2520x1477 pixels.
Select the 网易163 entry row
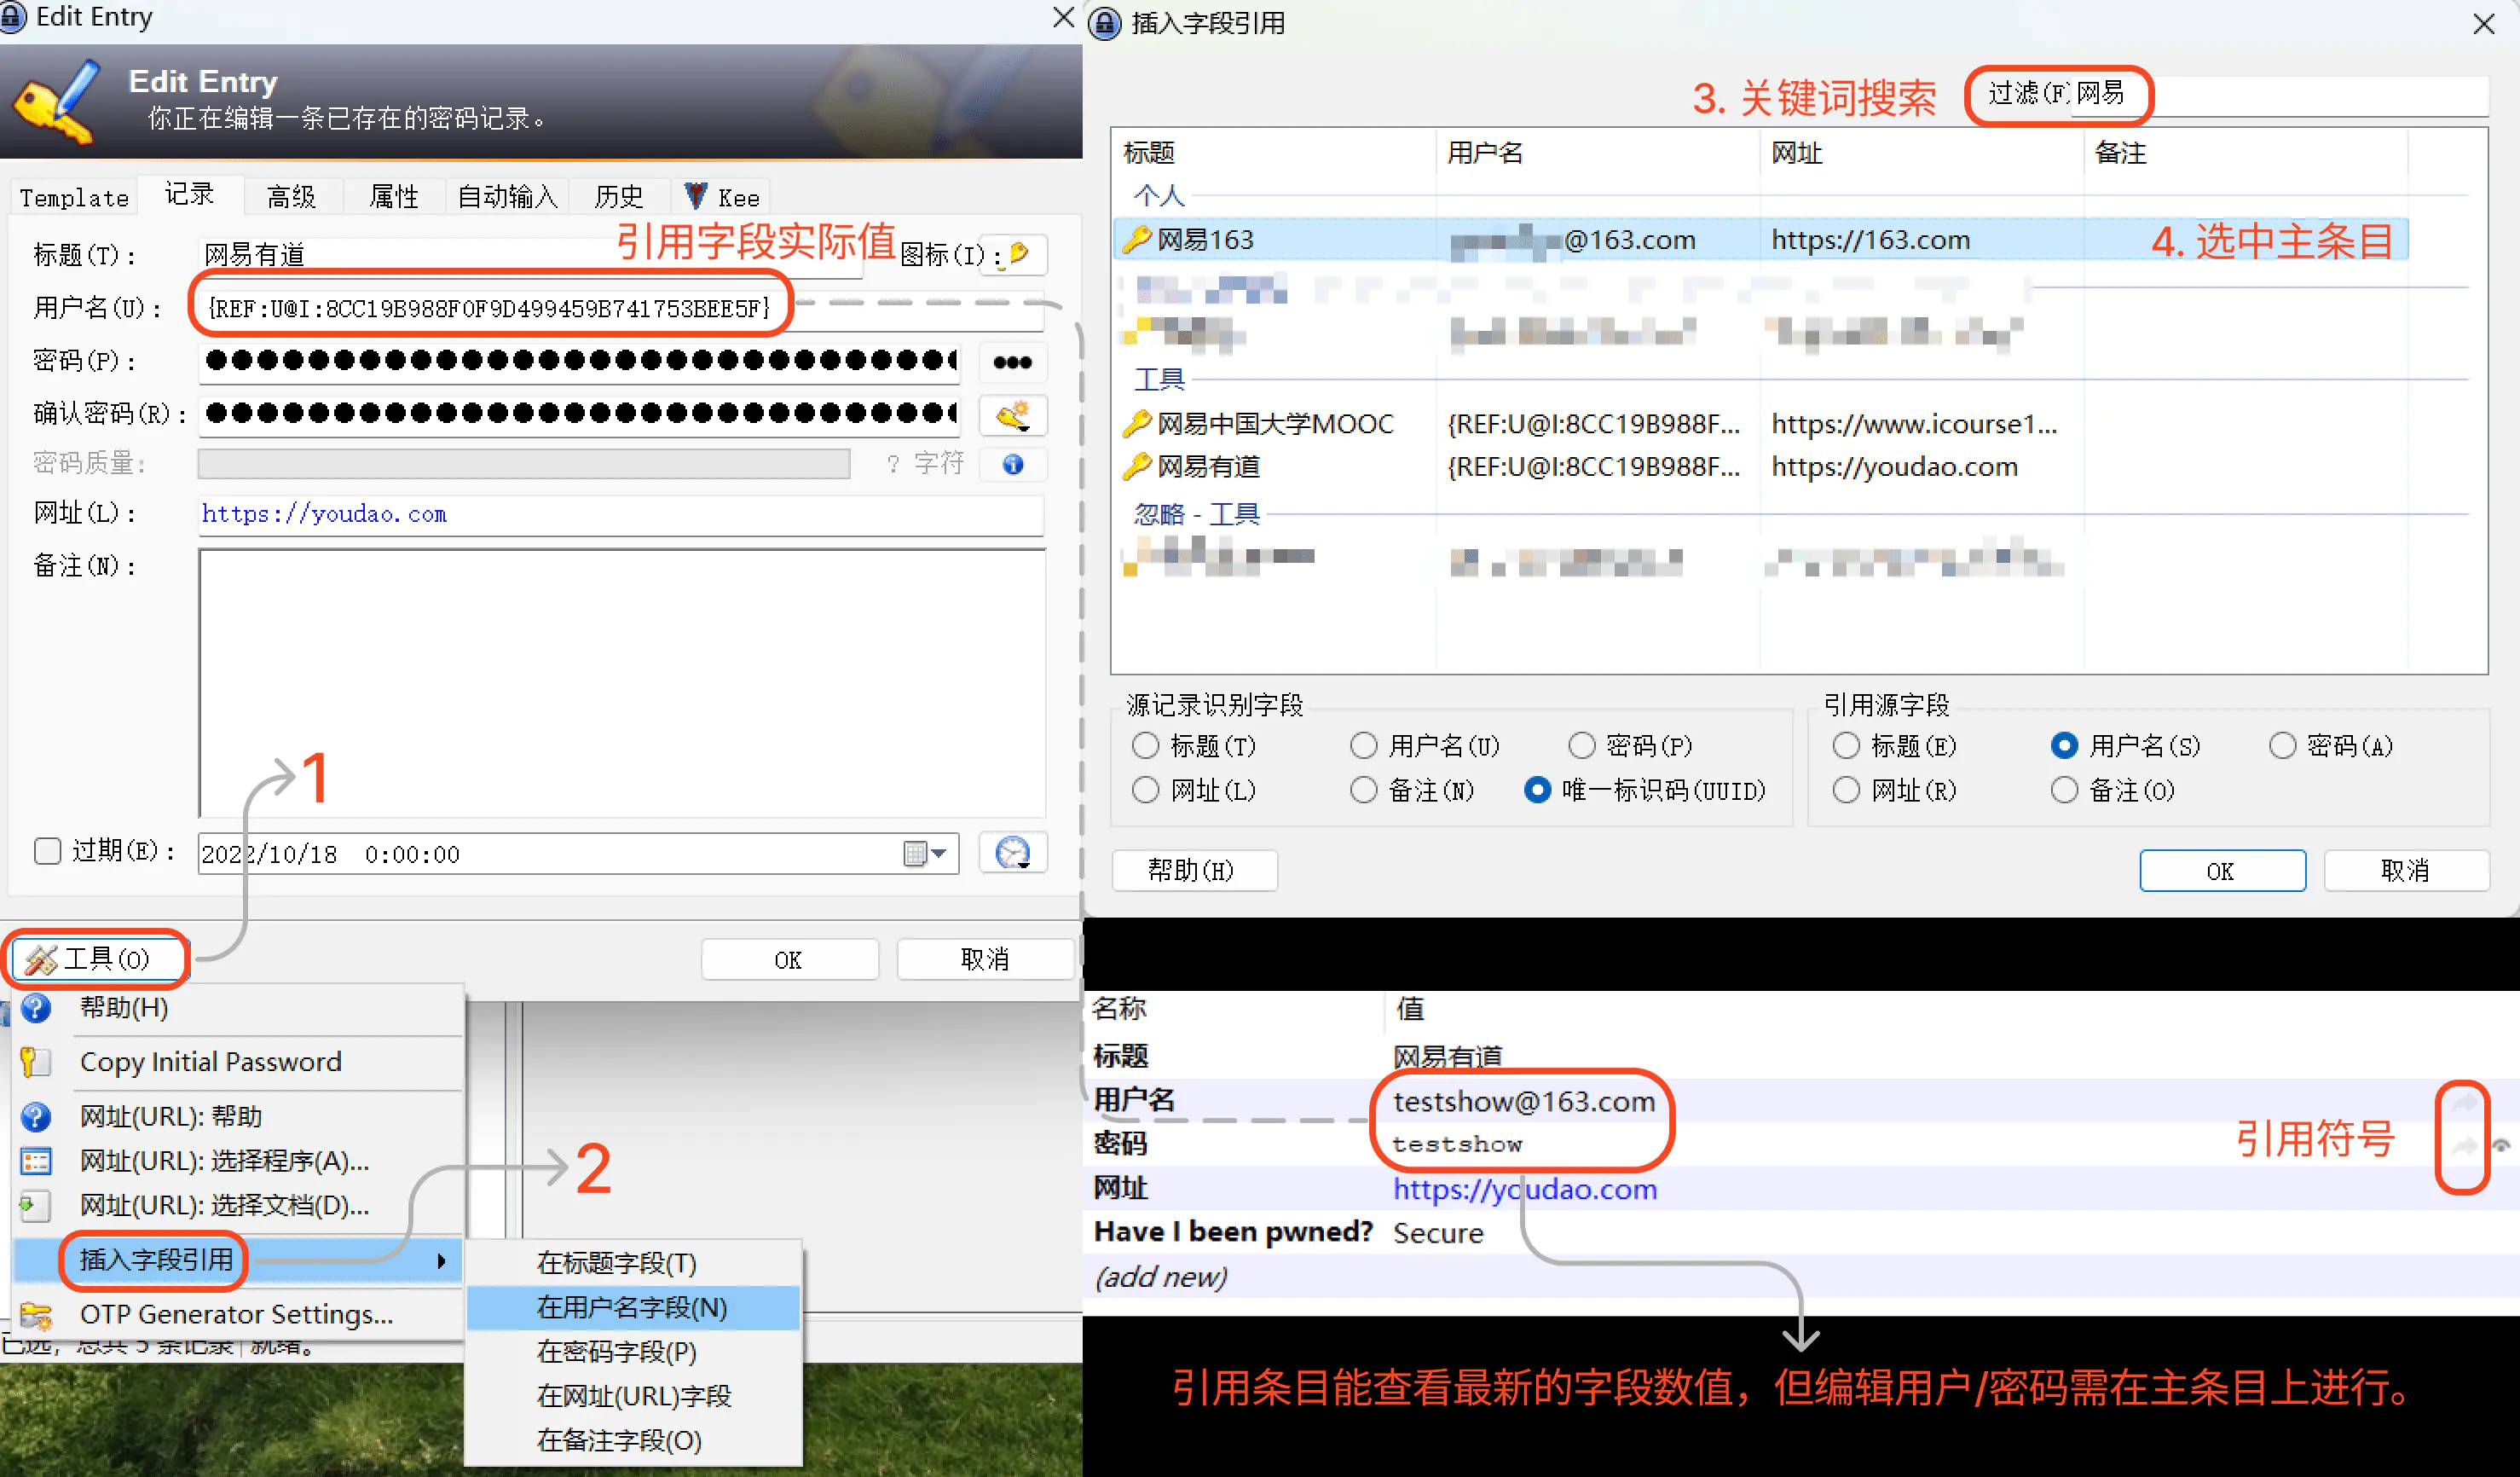click(x=1760, y=240)
